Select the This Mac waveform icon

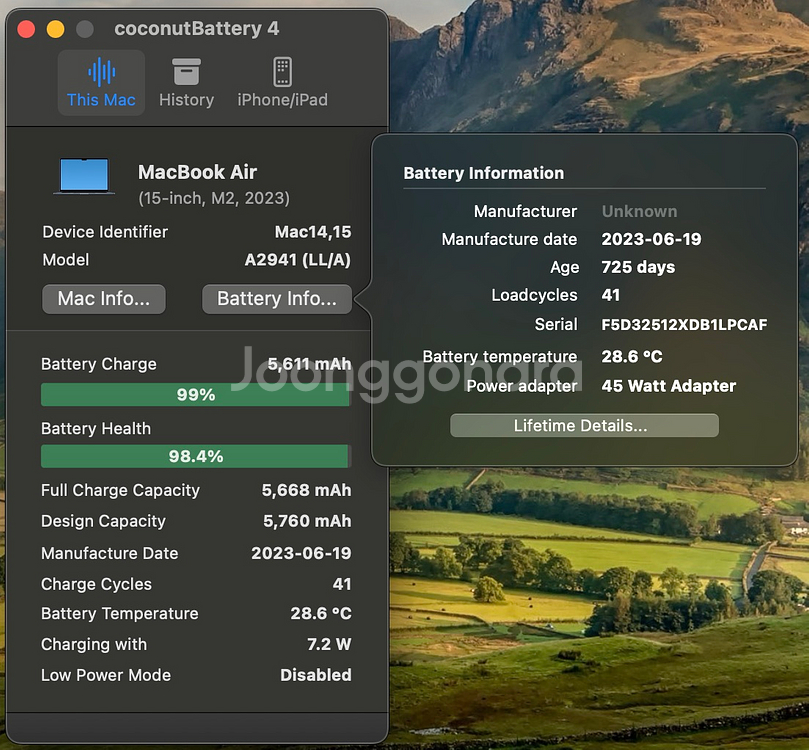pyautogui.click(x=102, y=72)
